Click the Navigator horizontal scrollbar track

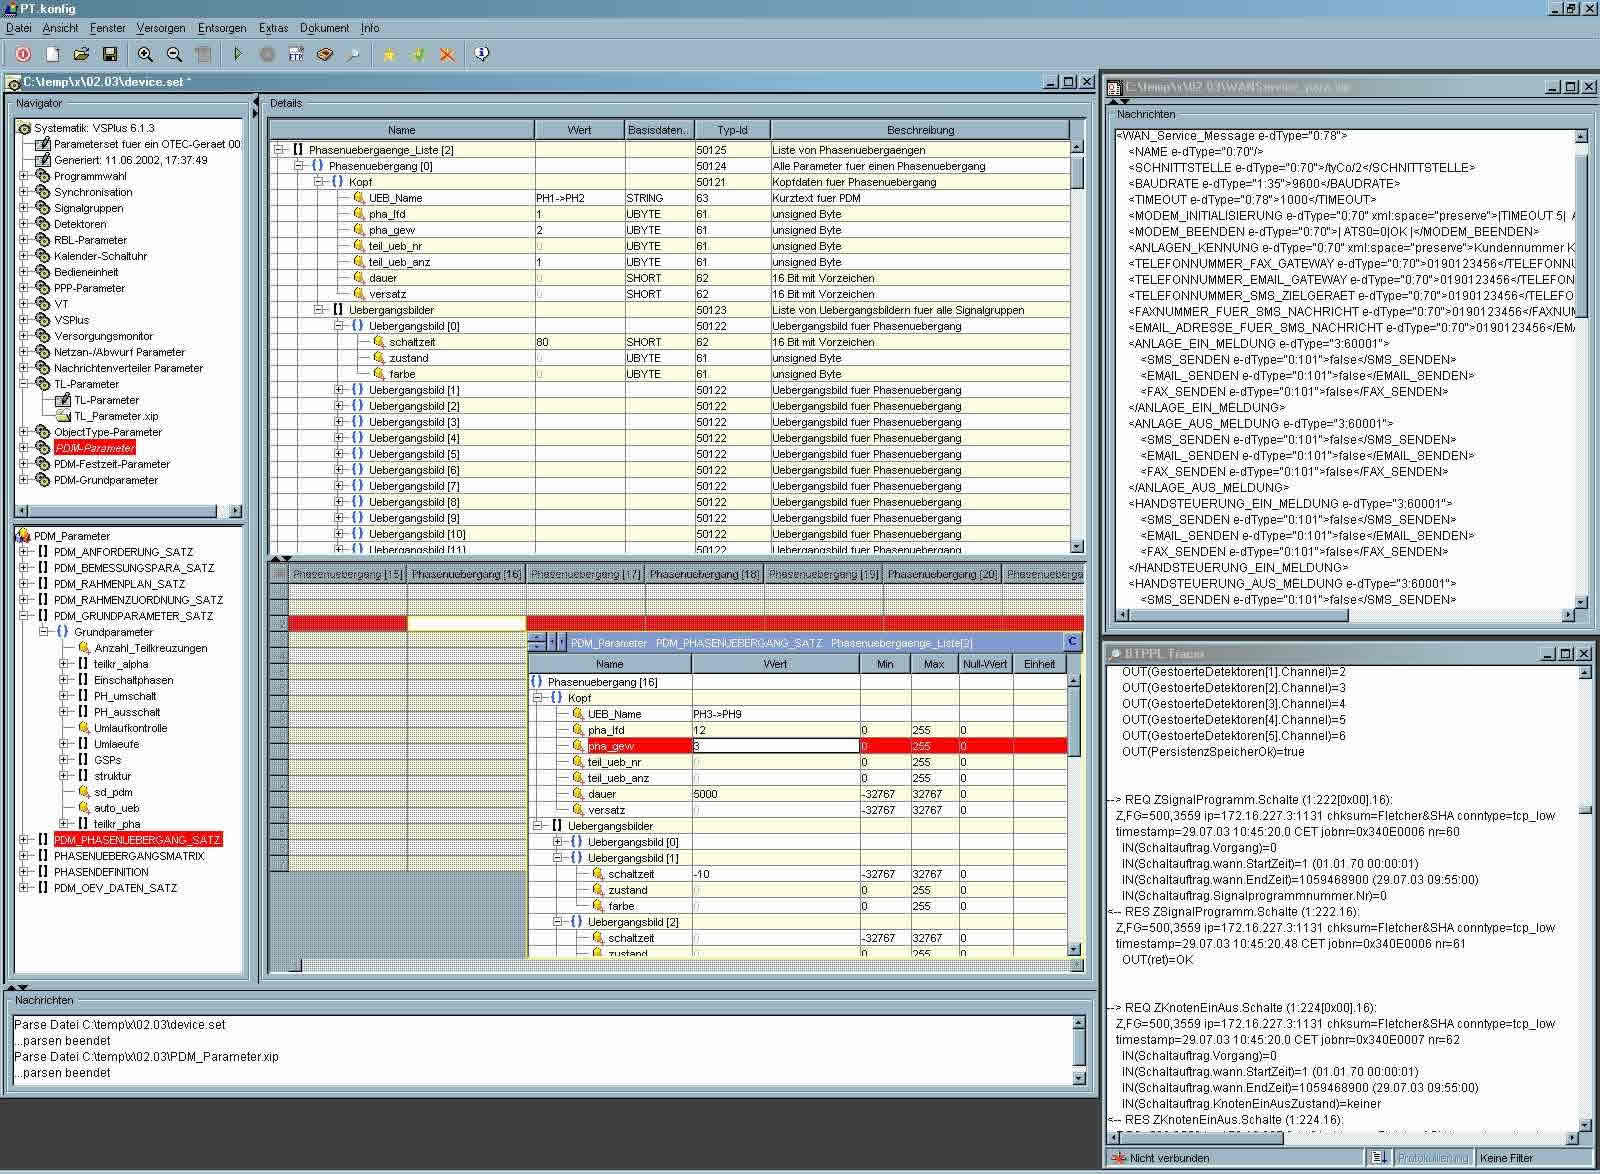(120, 511)
